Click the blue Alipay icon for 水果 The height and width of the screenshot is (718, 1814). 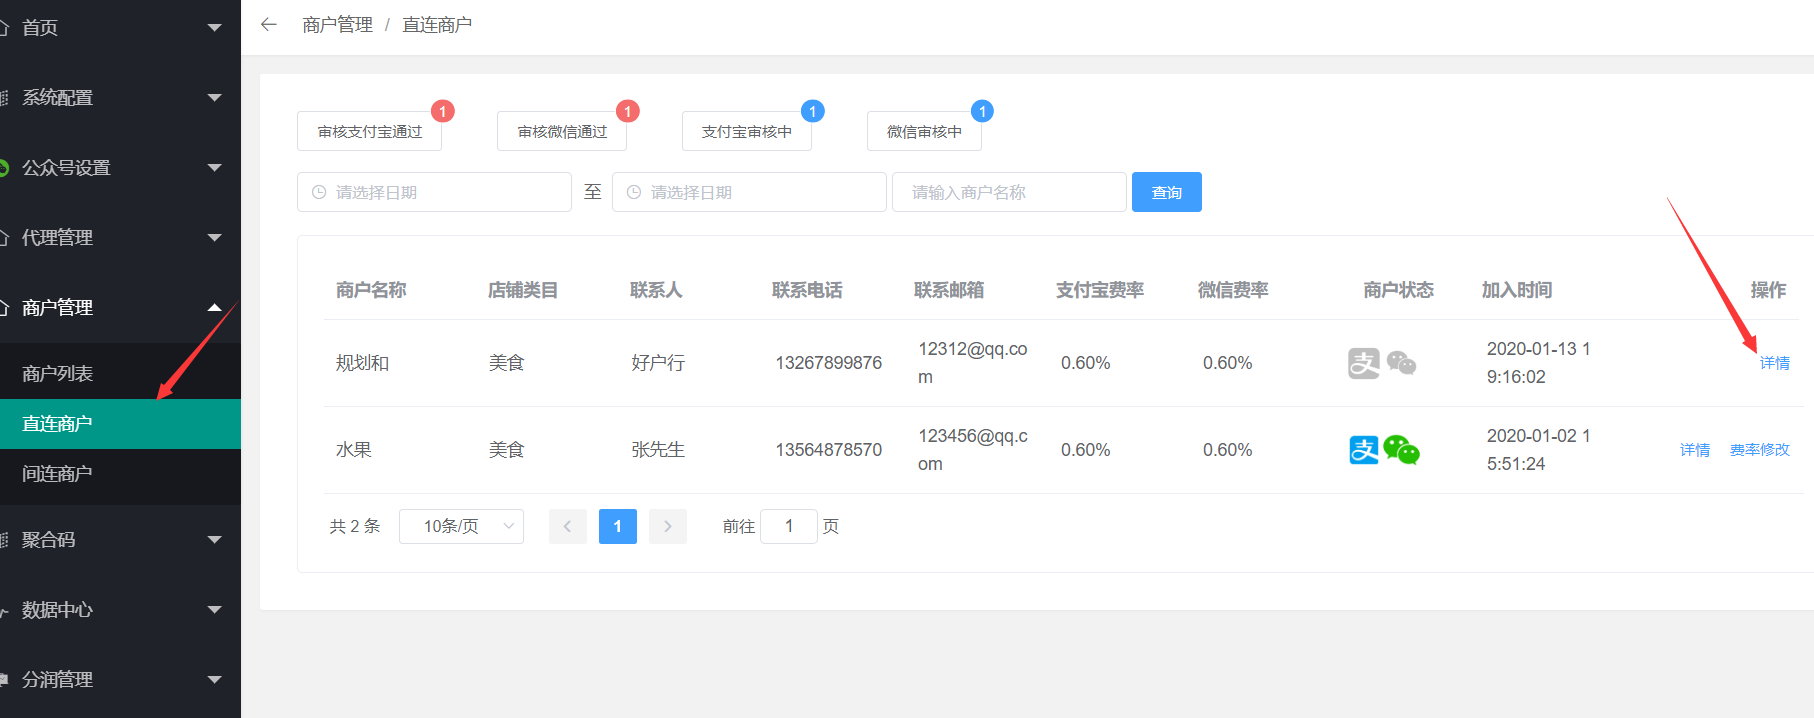(1363, 450)
